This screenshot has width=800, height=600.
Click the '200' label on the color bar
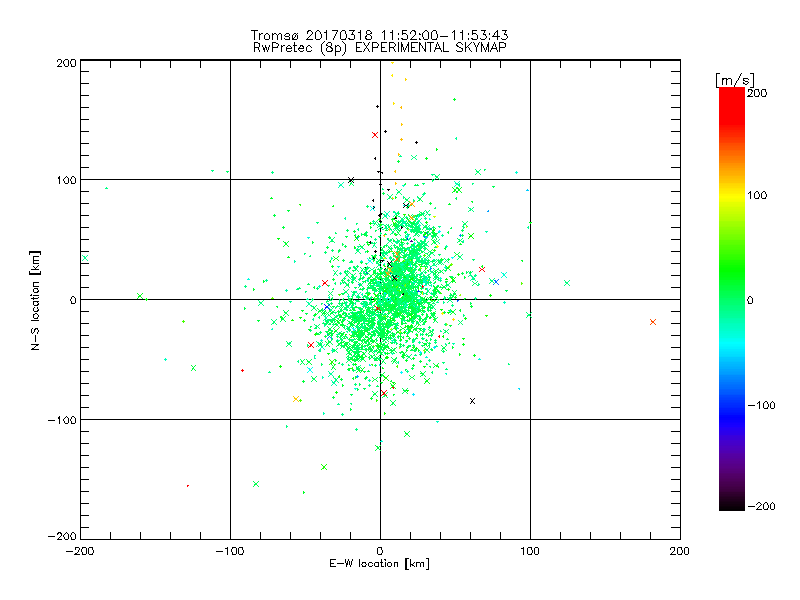coord(757,93)
